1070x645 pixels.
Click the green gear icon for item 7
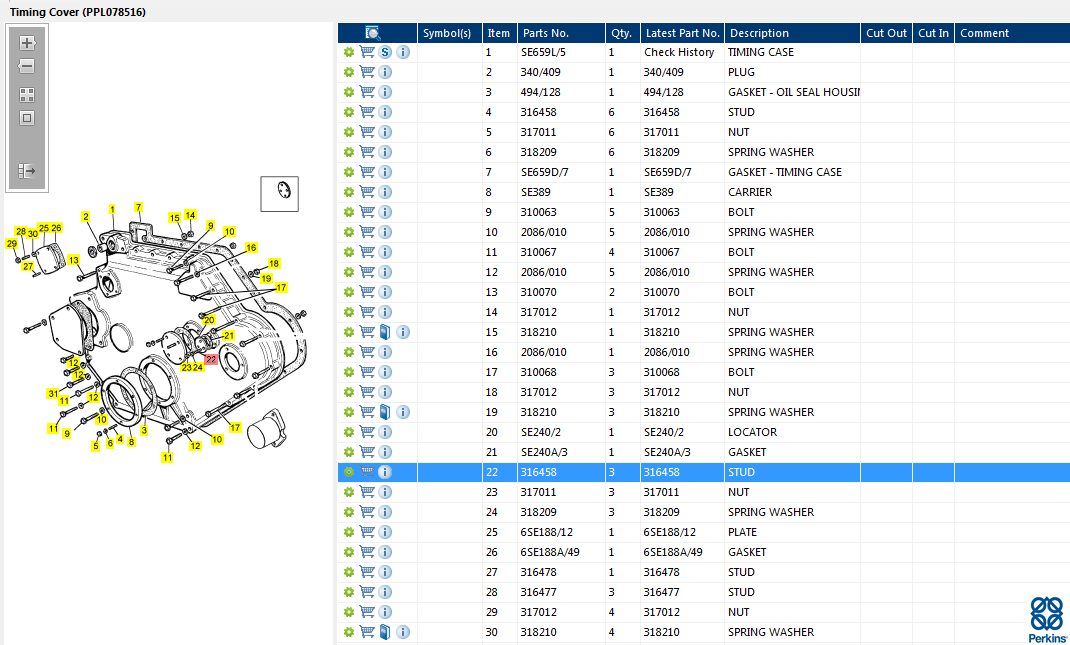coord(349,172)
